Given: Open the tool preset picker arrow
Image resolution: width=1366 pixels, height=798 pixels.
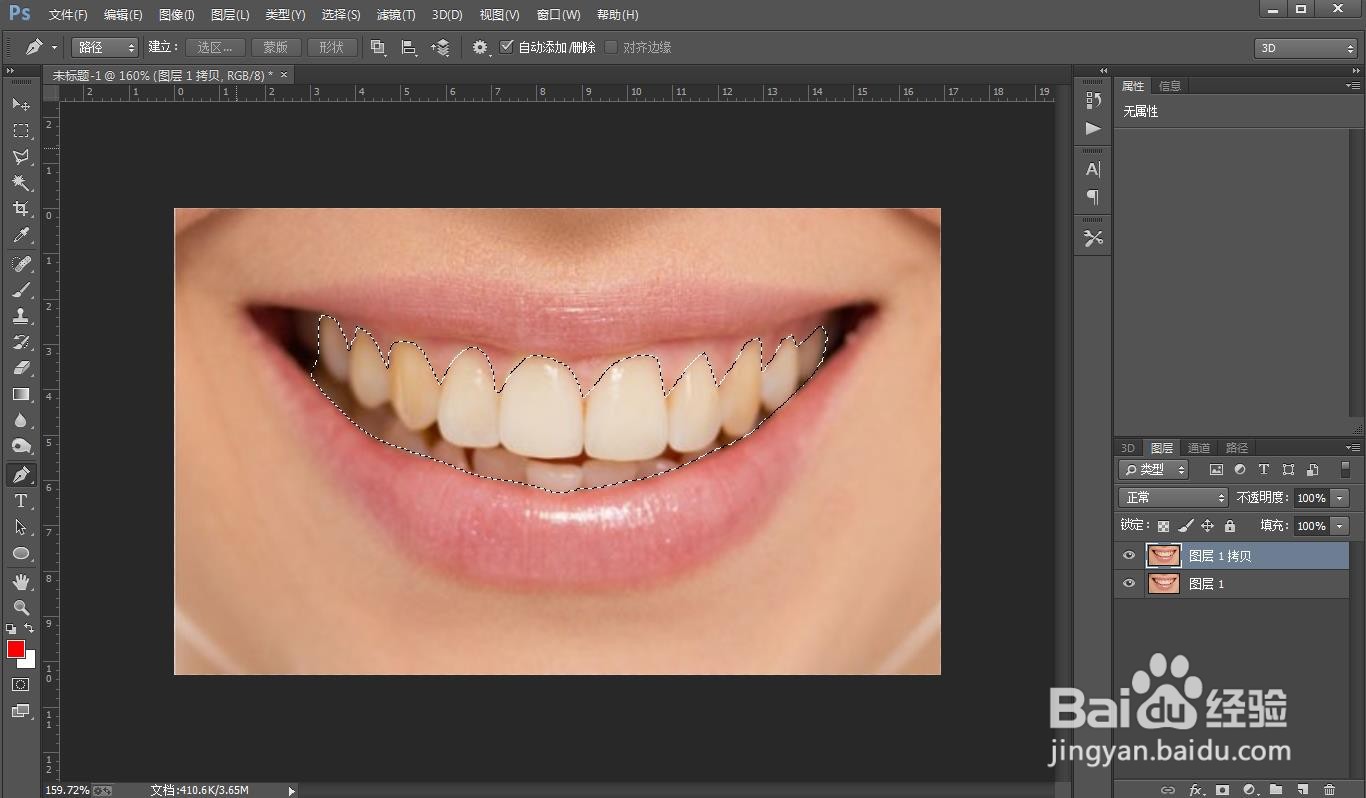Looking at the screenshot, I should click(x=54, y=47).
